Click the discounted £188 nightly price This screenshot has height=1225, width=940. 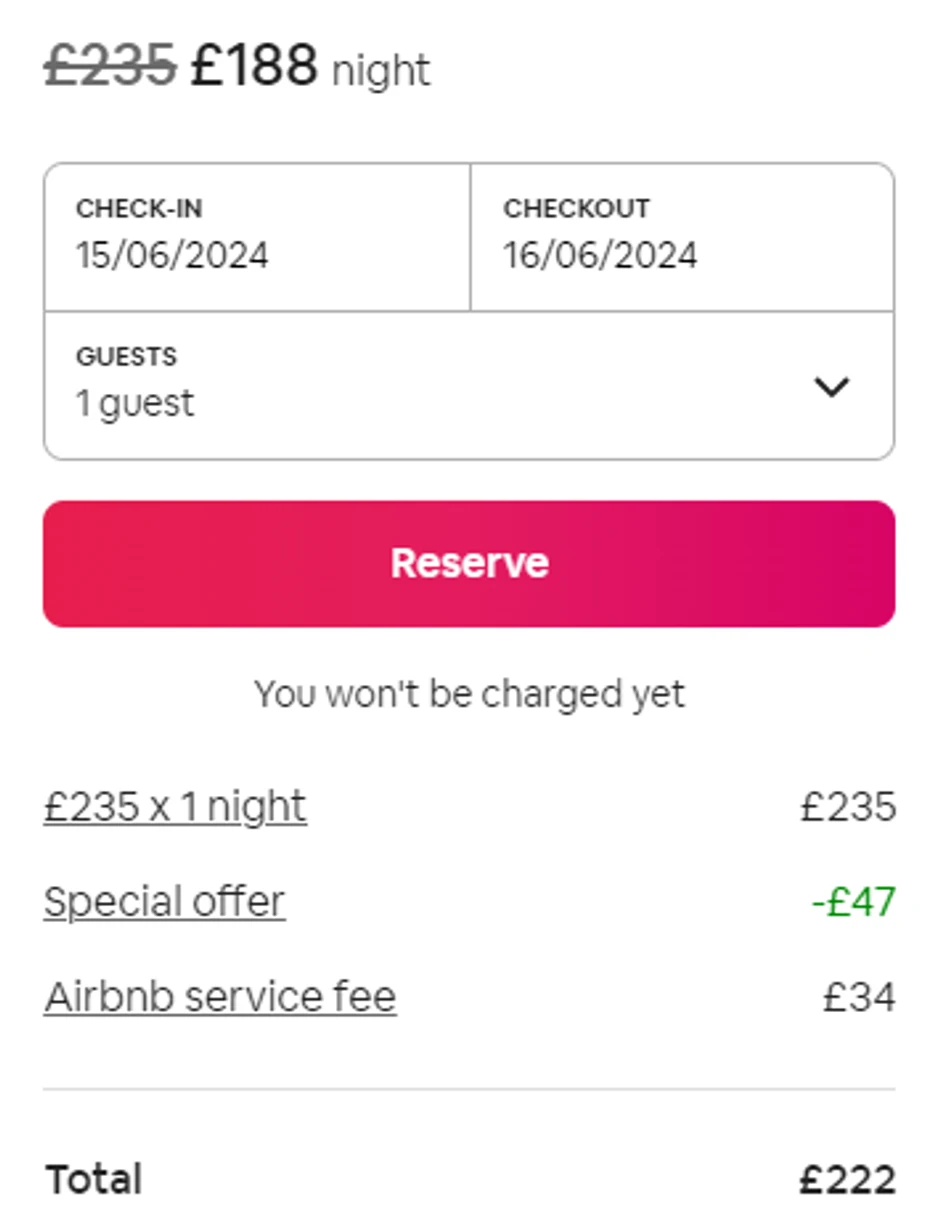(254, 66)
